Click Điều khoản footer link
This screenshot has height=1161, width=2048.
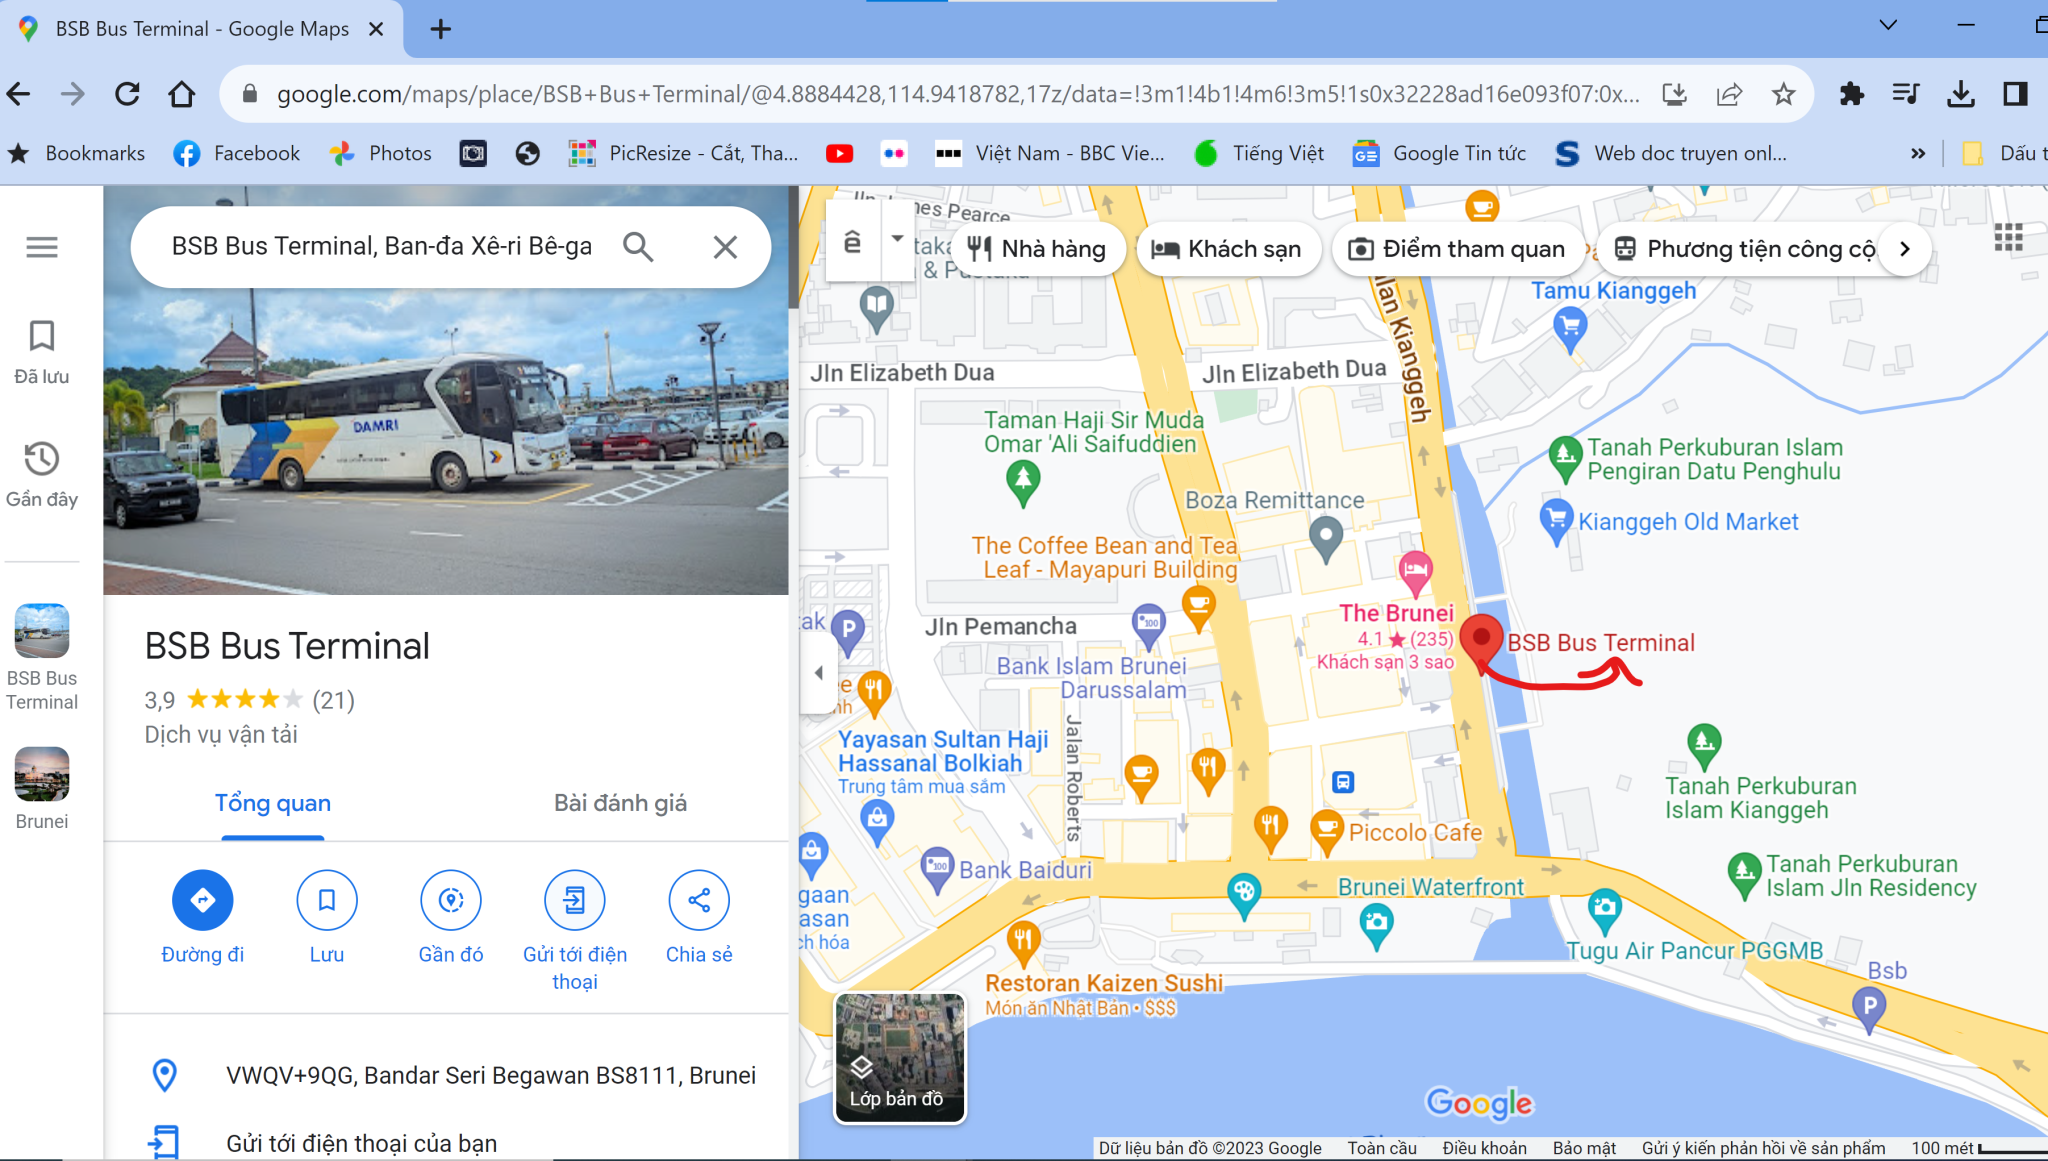1484,1148
